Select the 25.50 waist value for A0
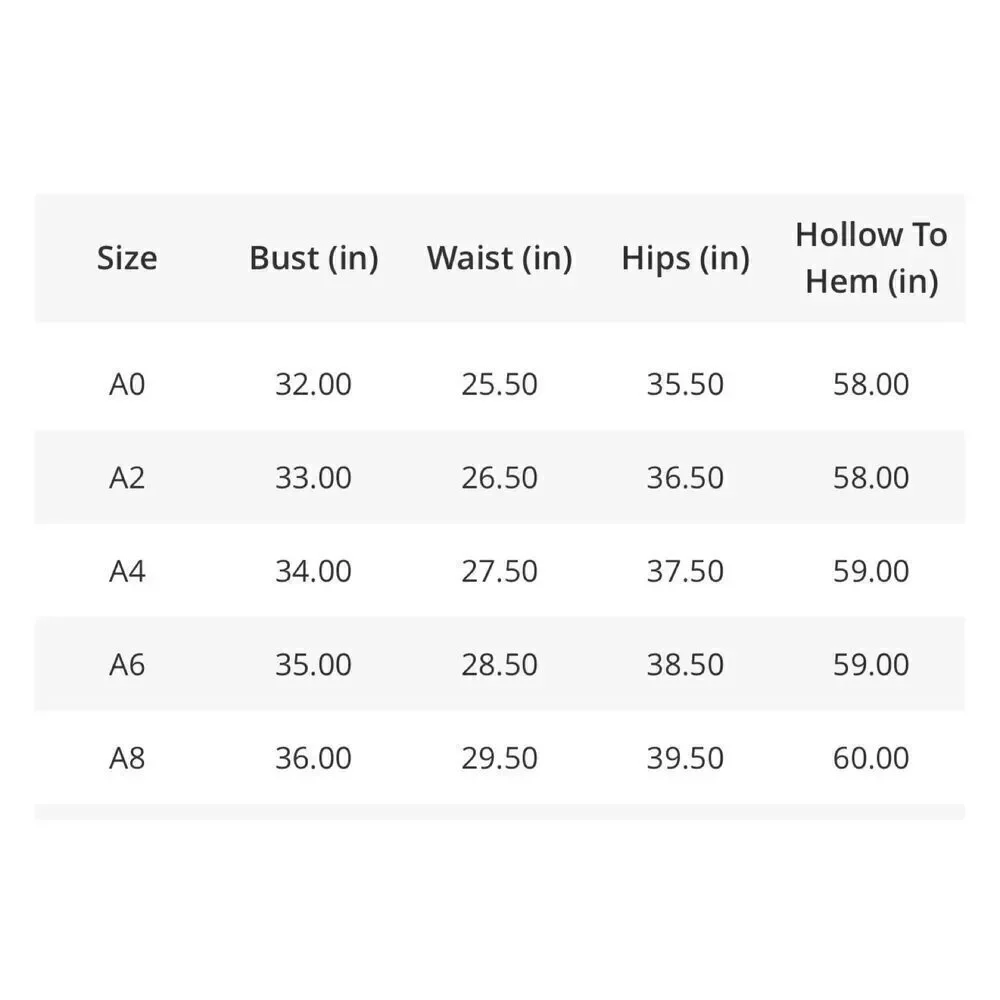1000x1000 pixels. tap(499, 384)
